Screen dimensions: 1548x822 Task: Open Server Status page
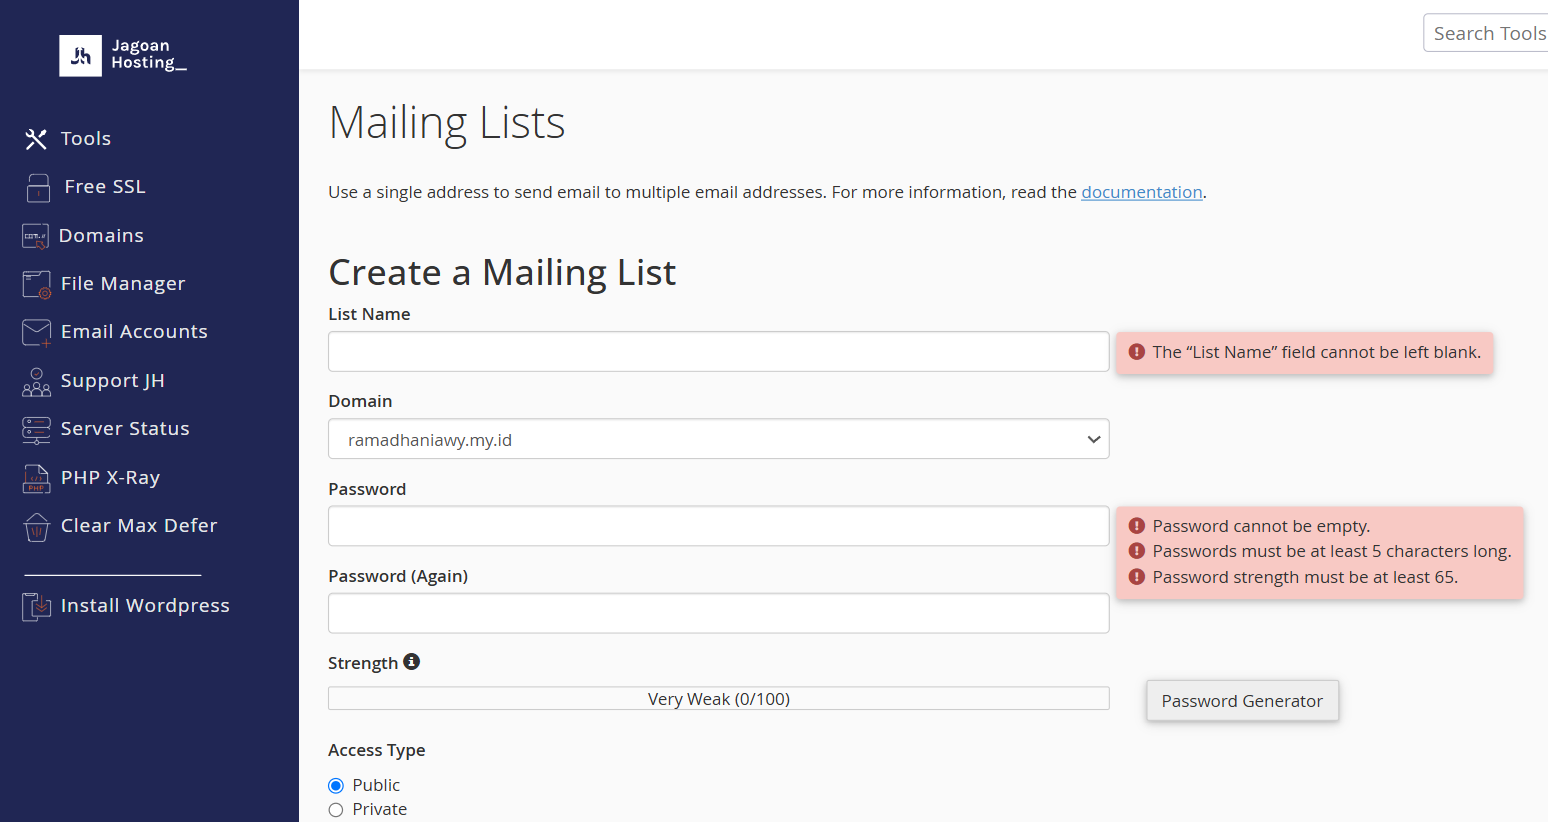[x=125, y=429]
